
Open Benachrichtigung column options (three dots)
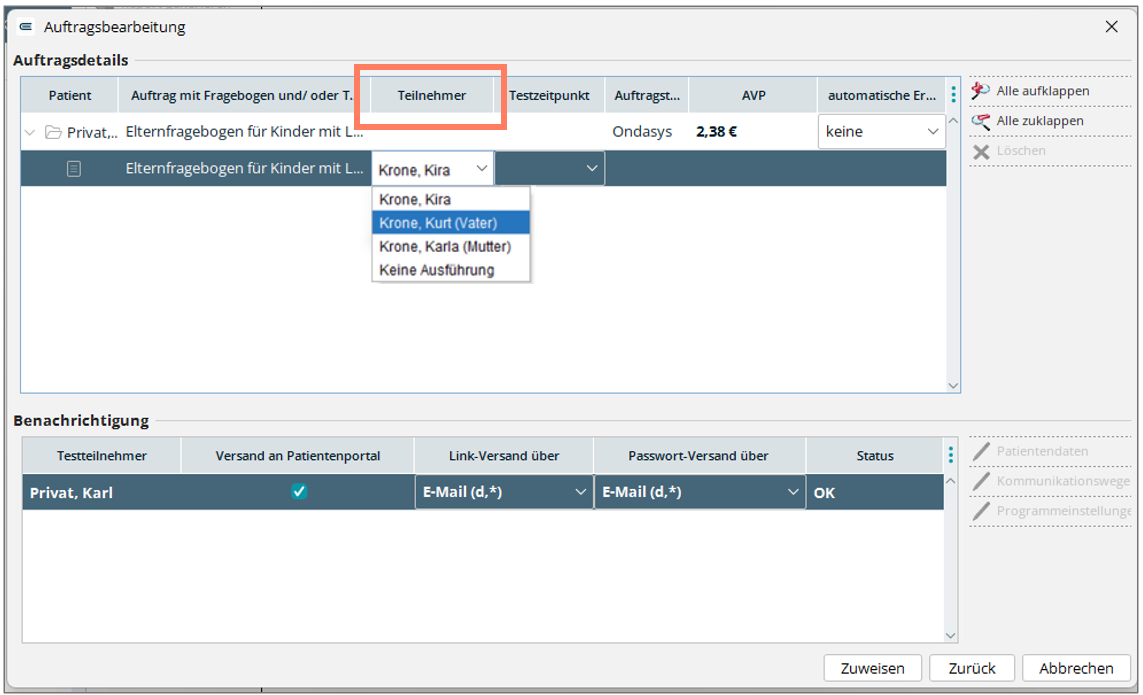[951, 455]
